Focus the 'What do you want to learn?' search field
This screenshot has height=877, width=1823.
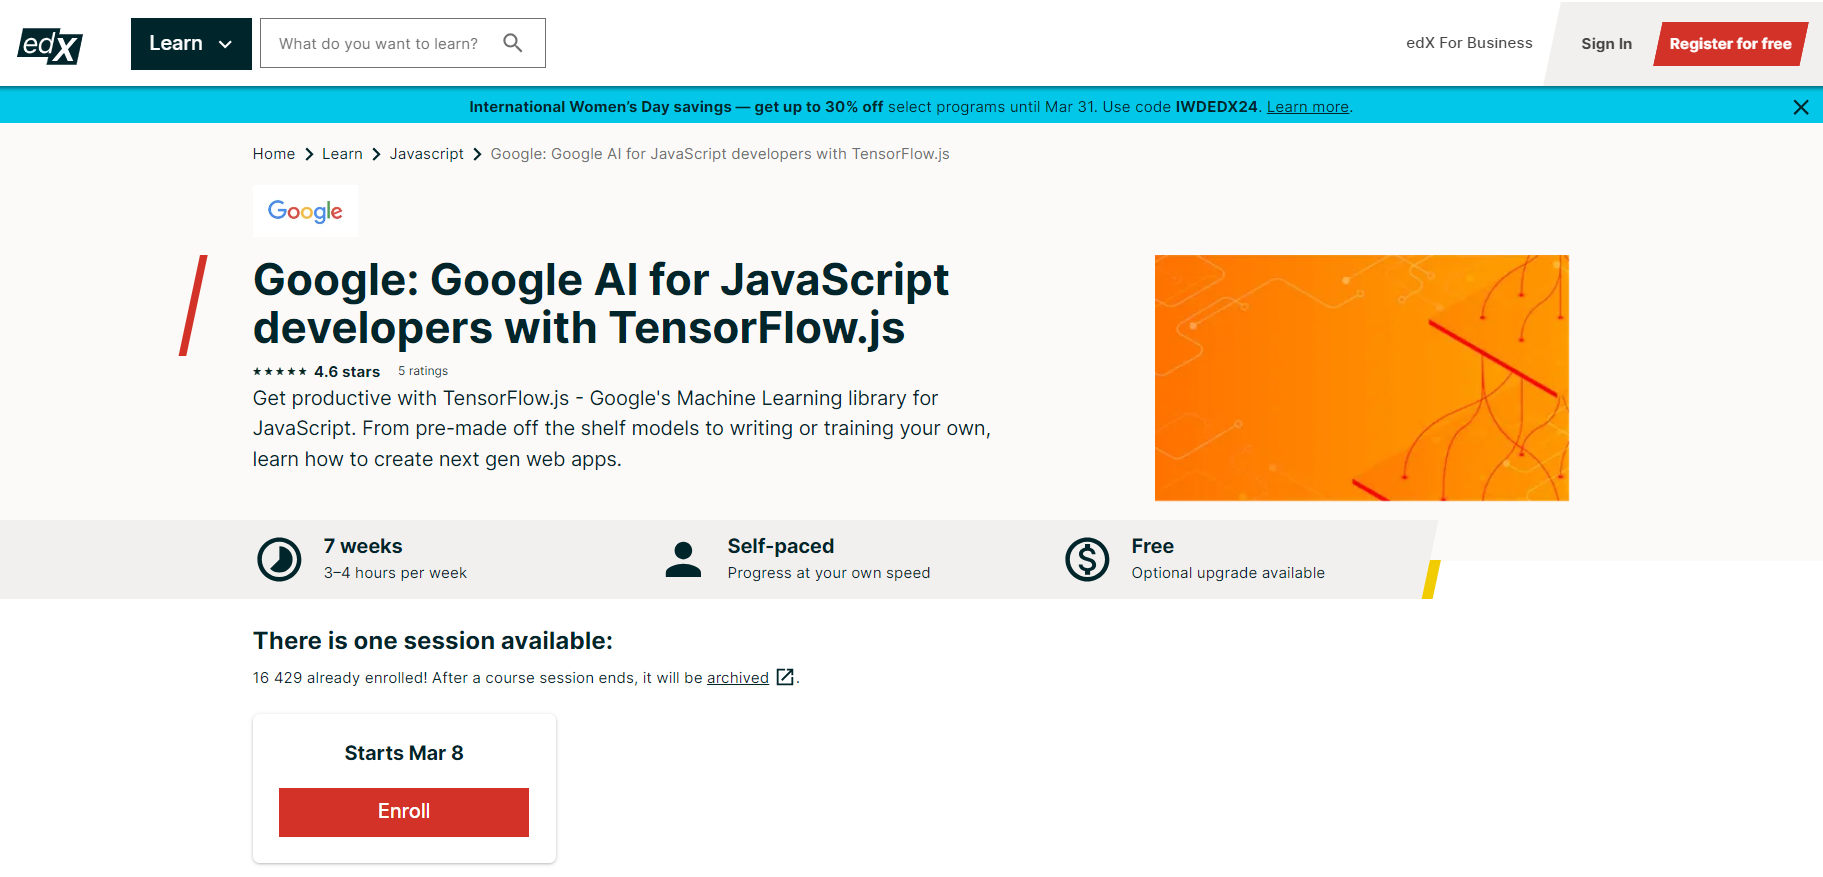point(403,43)
